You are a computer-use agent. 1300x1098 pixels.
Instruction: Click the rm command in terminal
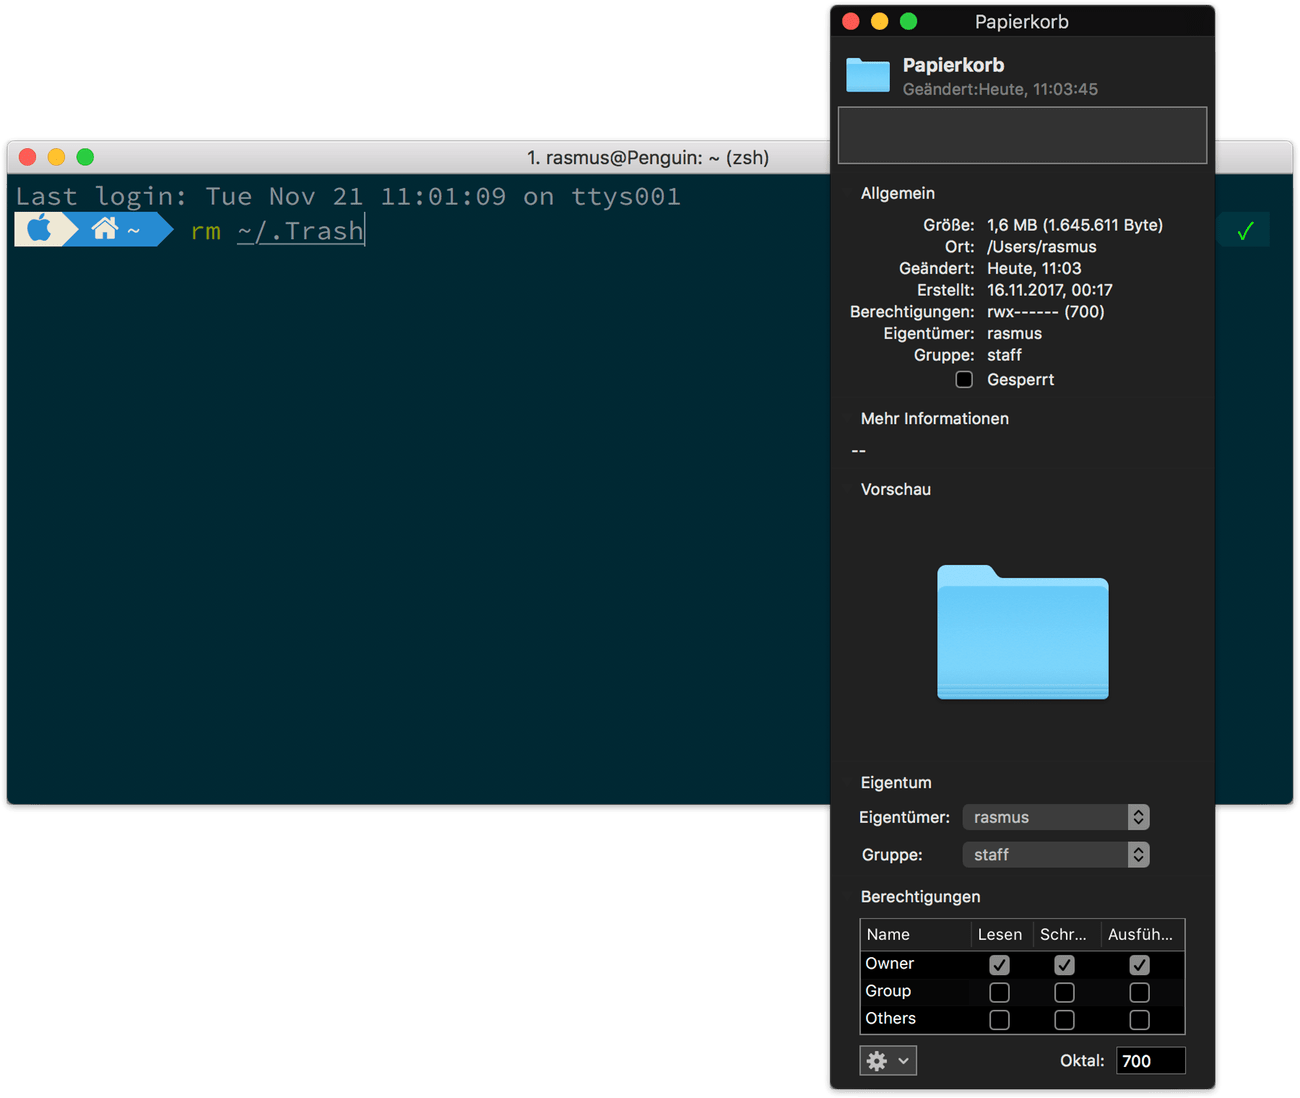(x=206, y=231)
